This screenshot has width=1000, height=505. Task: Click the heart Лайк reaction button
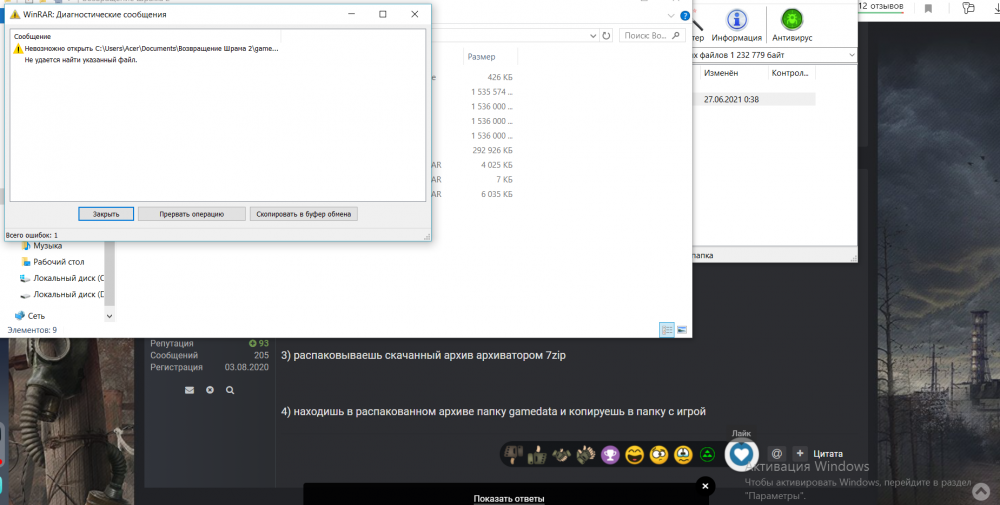pos(741,455)
